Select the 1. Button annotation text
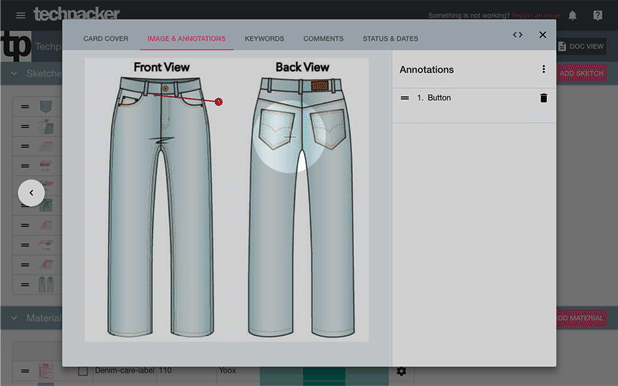The image size is (618, 386). coord(434,98)
